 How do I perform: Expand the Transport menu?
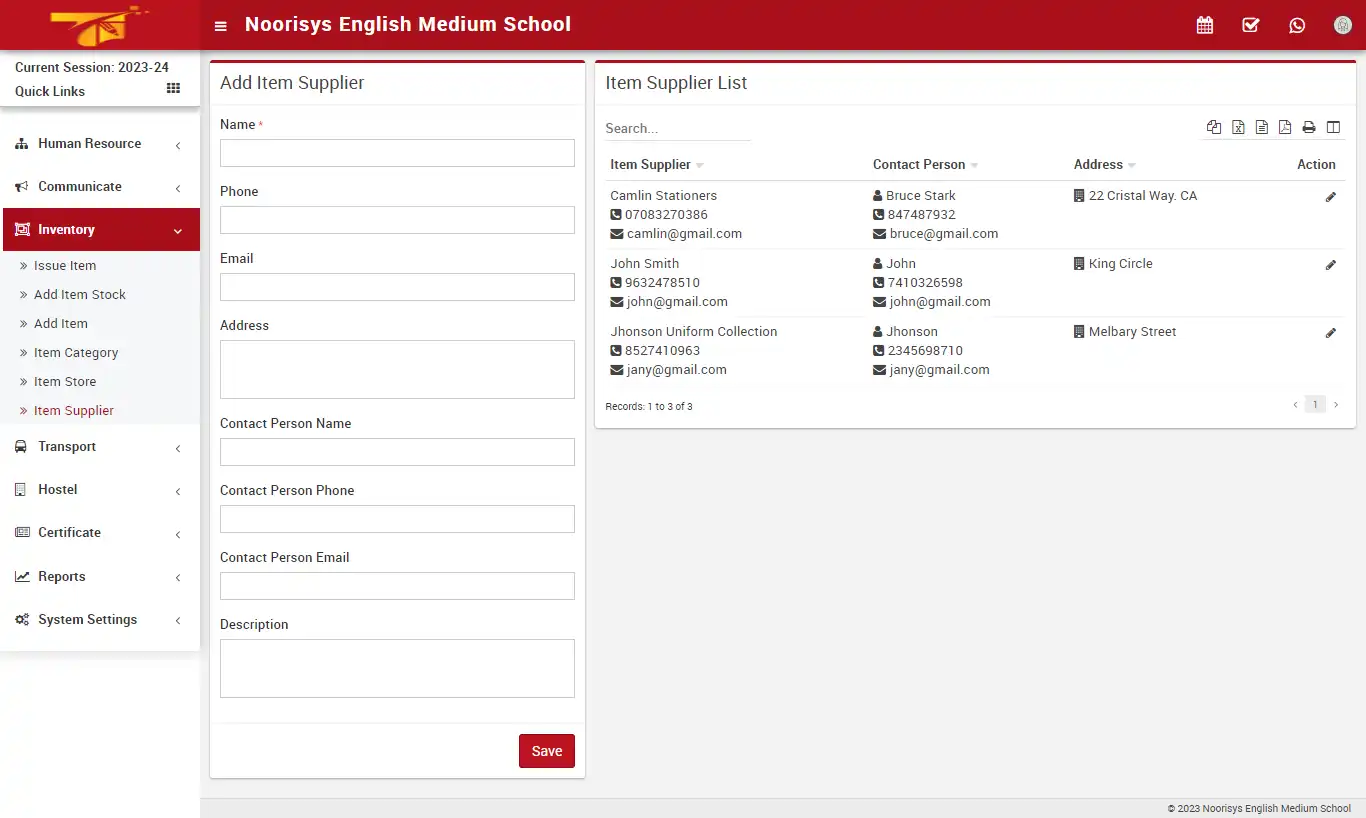[x=67, y=446]
